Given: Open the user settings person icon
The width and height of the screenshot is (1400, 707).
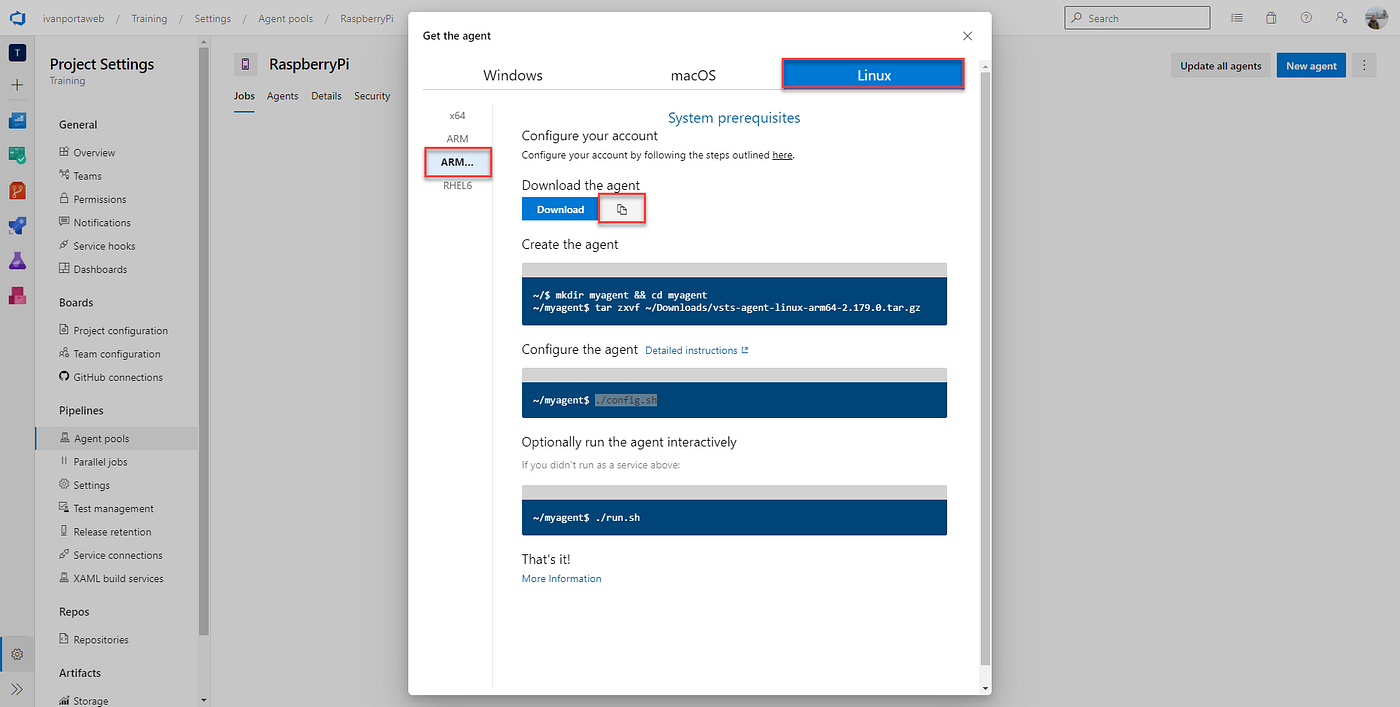Looking at the screenshot, I should click(x=1341, y=17).
